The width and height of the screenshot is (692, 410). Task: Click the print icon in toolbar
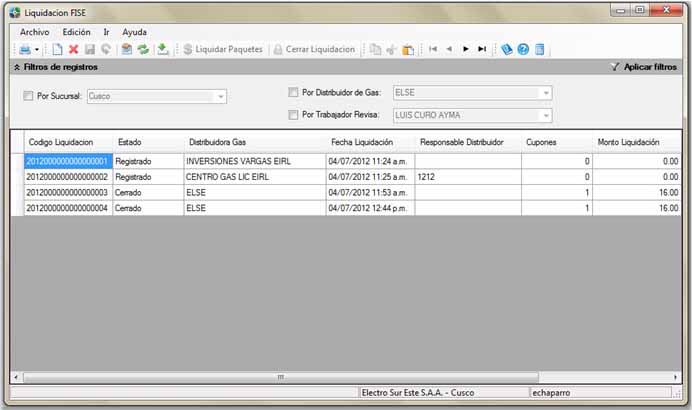pyautogui.click(x=25, y=49)
